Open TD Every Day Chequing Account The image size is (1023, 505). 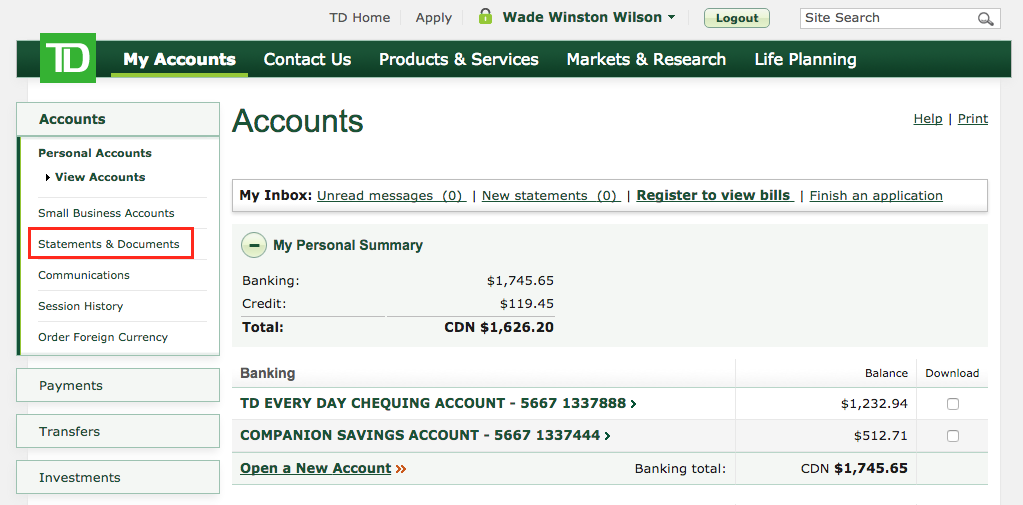pos(438,404)
